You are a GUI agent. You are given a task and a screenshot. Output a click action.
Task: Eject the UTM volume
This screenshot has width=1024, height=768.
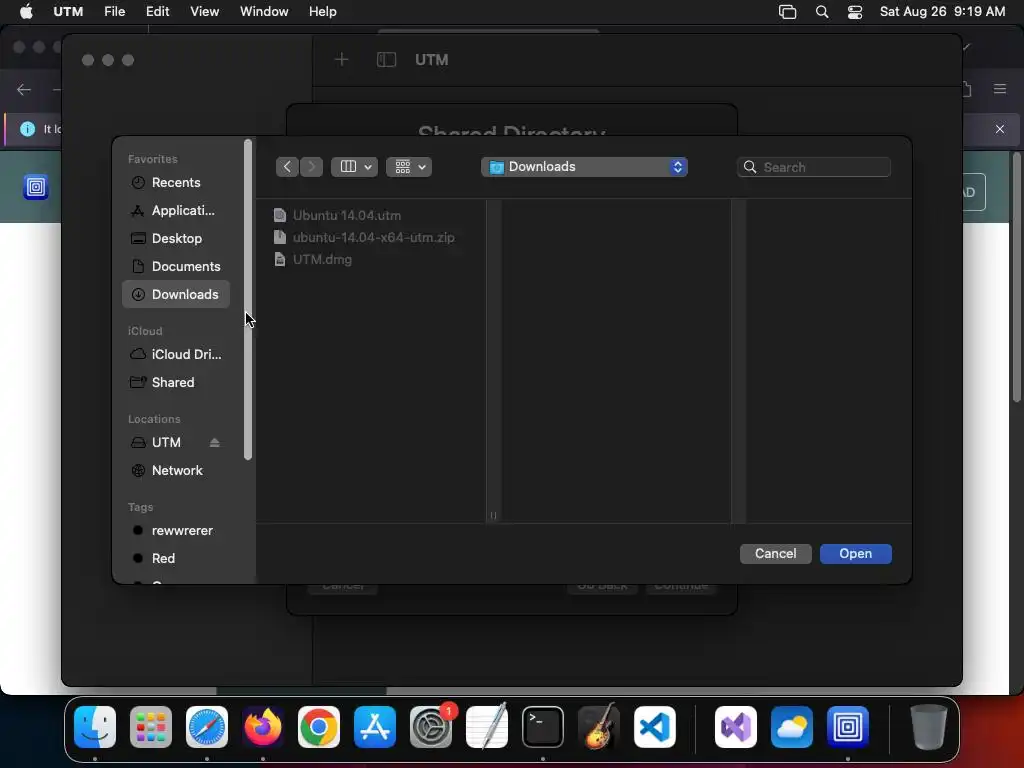point(214,442)
